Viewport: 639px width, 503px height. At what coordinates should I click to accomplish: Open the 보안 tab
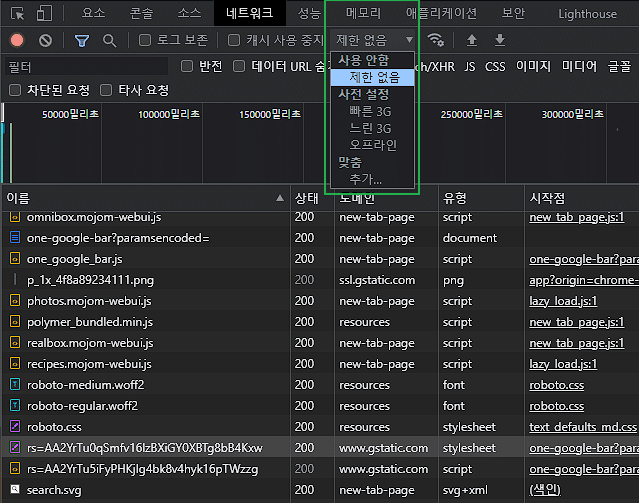click(x=513, y=13)
